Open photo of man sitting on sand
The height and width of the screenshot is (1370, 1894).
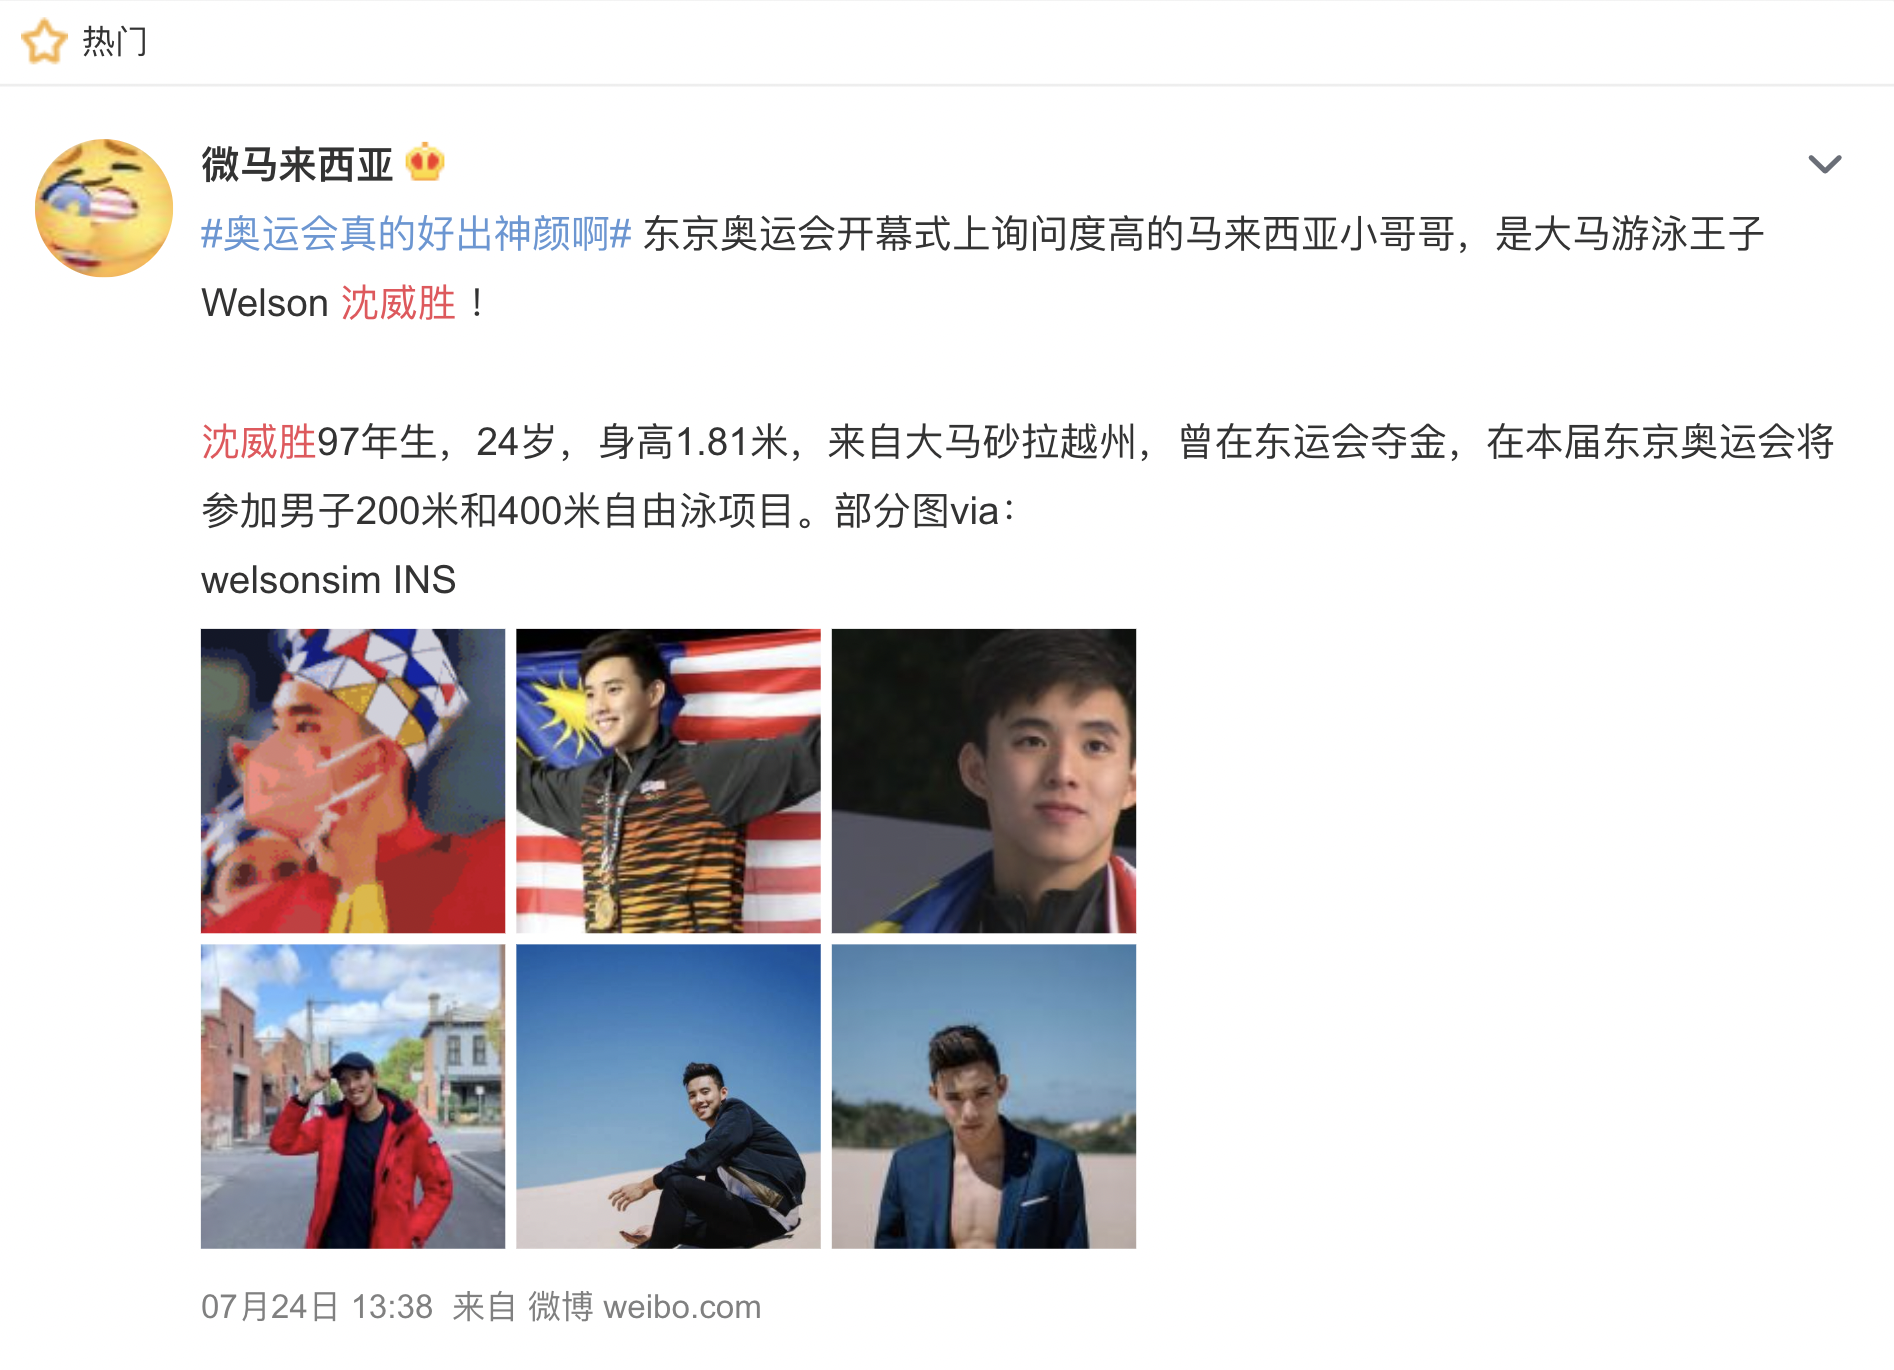668,1097
